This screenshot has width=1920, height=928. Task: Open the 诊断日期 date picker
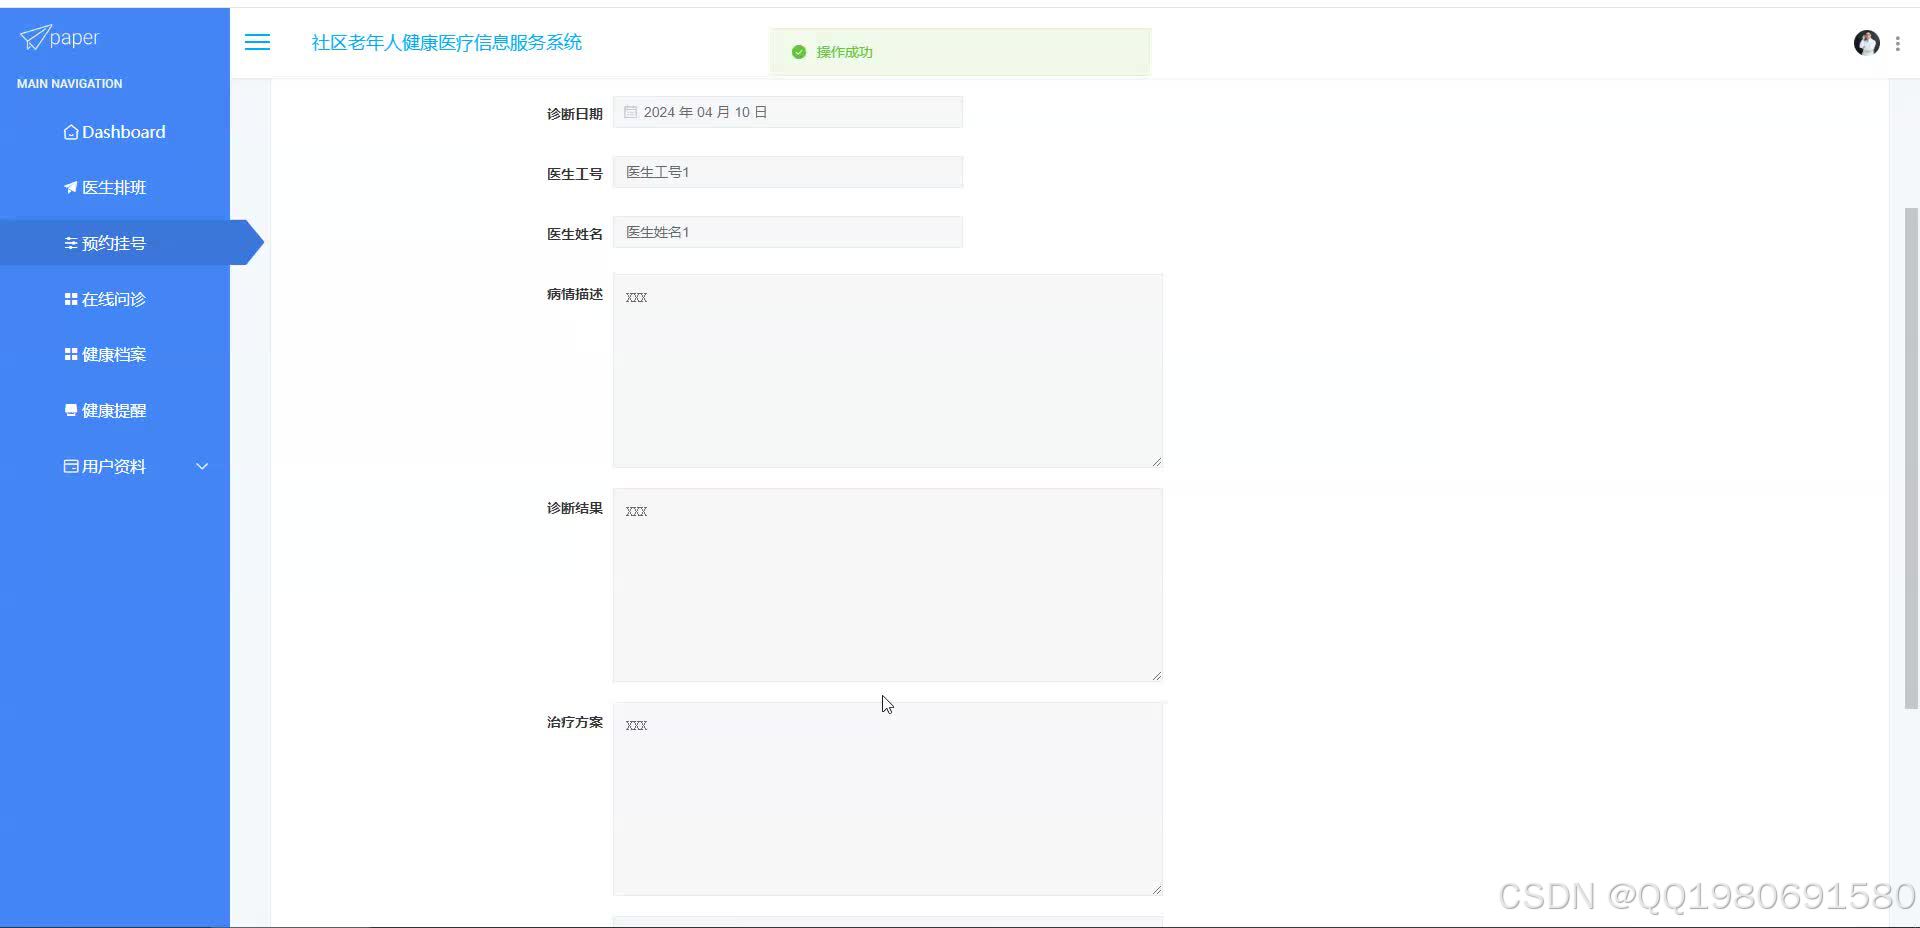(x=787, y=112)
